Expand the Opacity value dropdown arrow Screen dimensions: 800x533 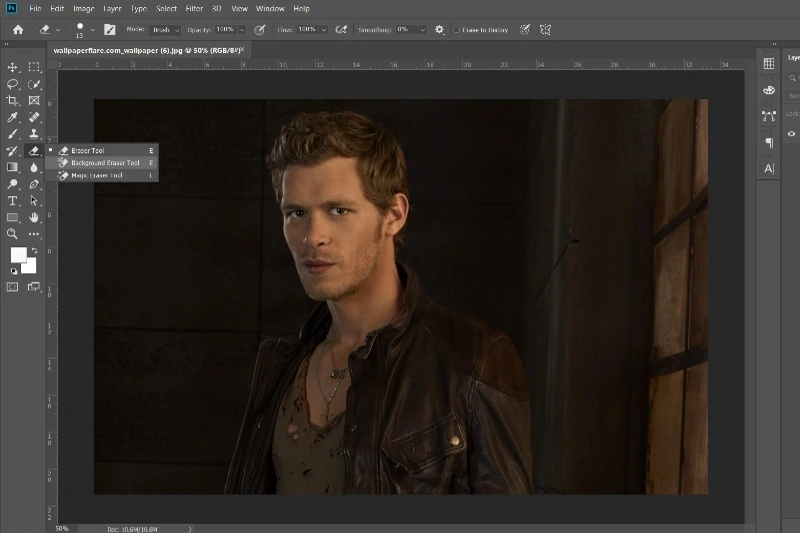tap(242, 30)
